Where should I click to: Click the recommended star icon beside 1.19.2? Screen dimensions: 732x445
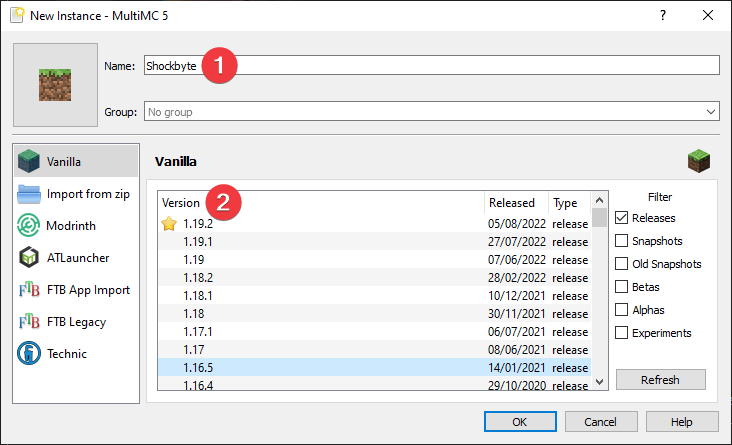click(x=169, y=224)
